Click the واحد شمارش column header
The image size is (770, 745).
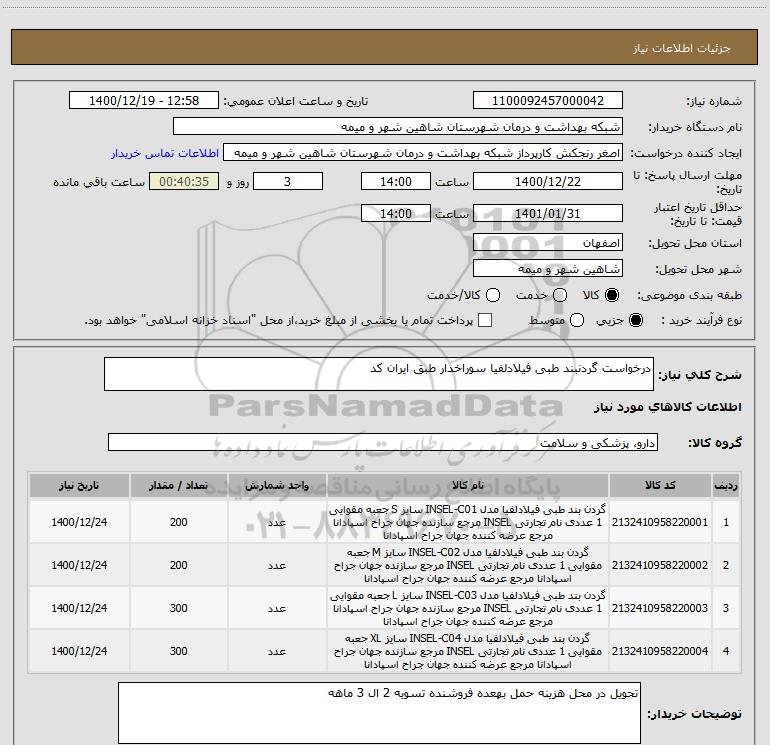tap(277, 486)
